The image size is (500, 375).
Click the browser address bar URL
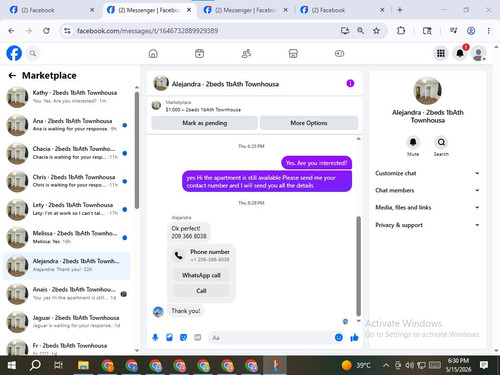147,31
